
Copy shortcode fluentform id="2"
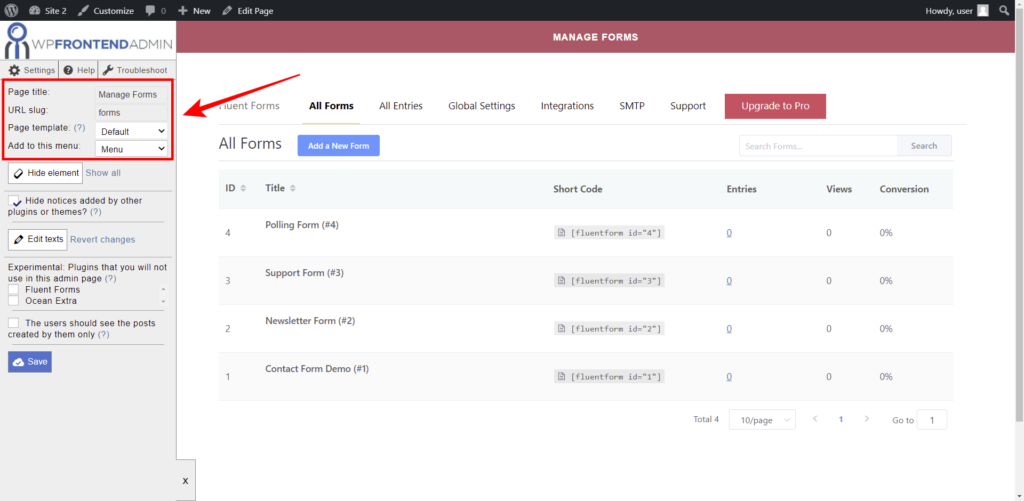tap(609, 329)
